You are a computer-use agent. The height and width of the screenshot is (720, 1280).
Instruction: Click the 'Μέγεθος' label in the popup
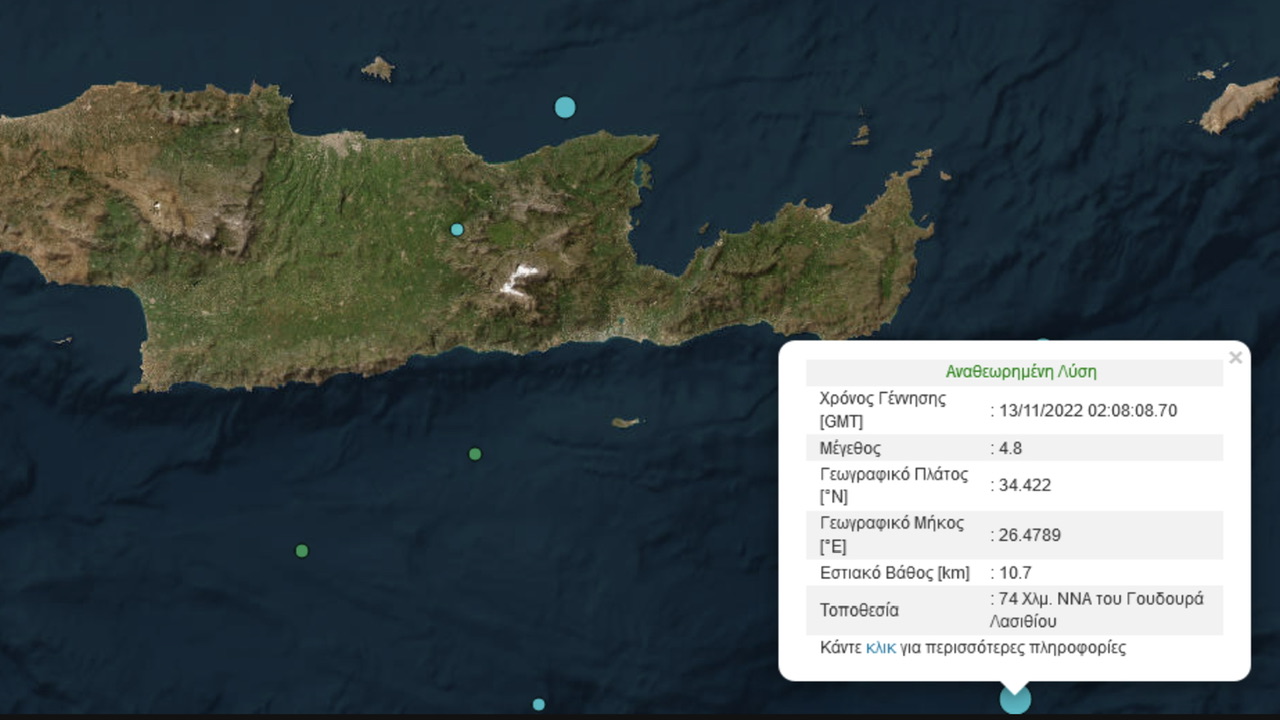tap(850, 448)
